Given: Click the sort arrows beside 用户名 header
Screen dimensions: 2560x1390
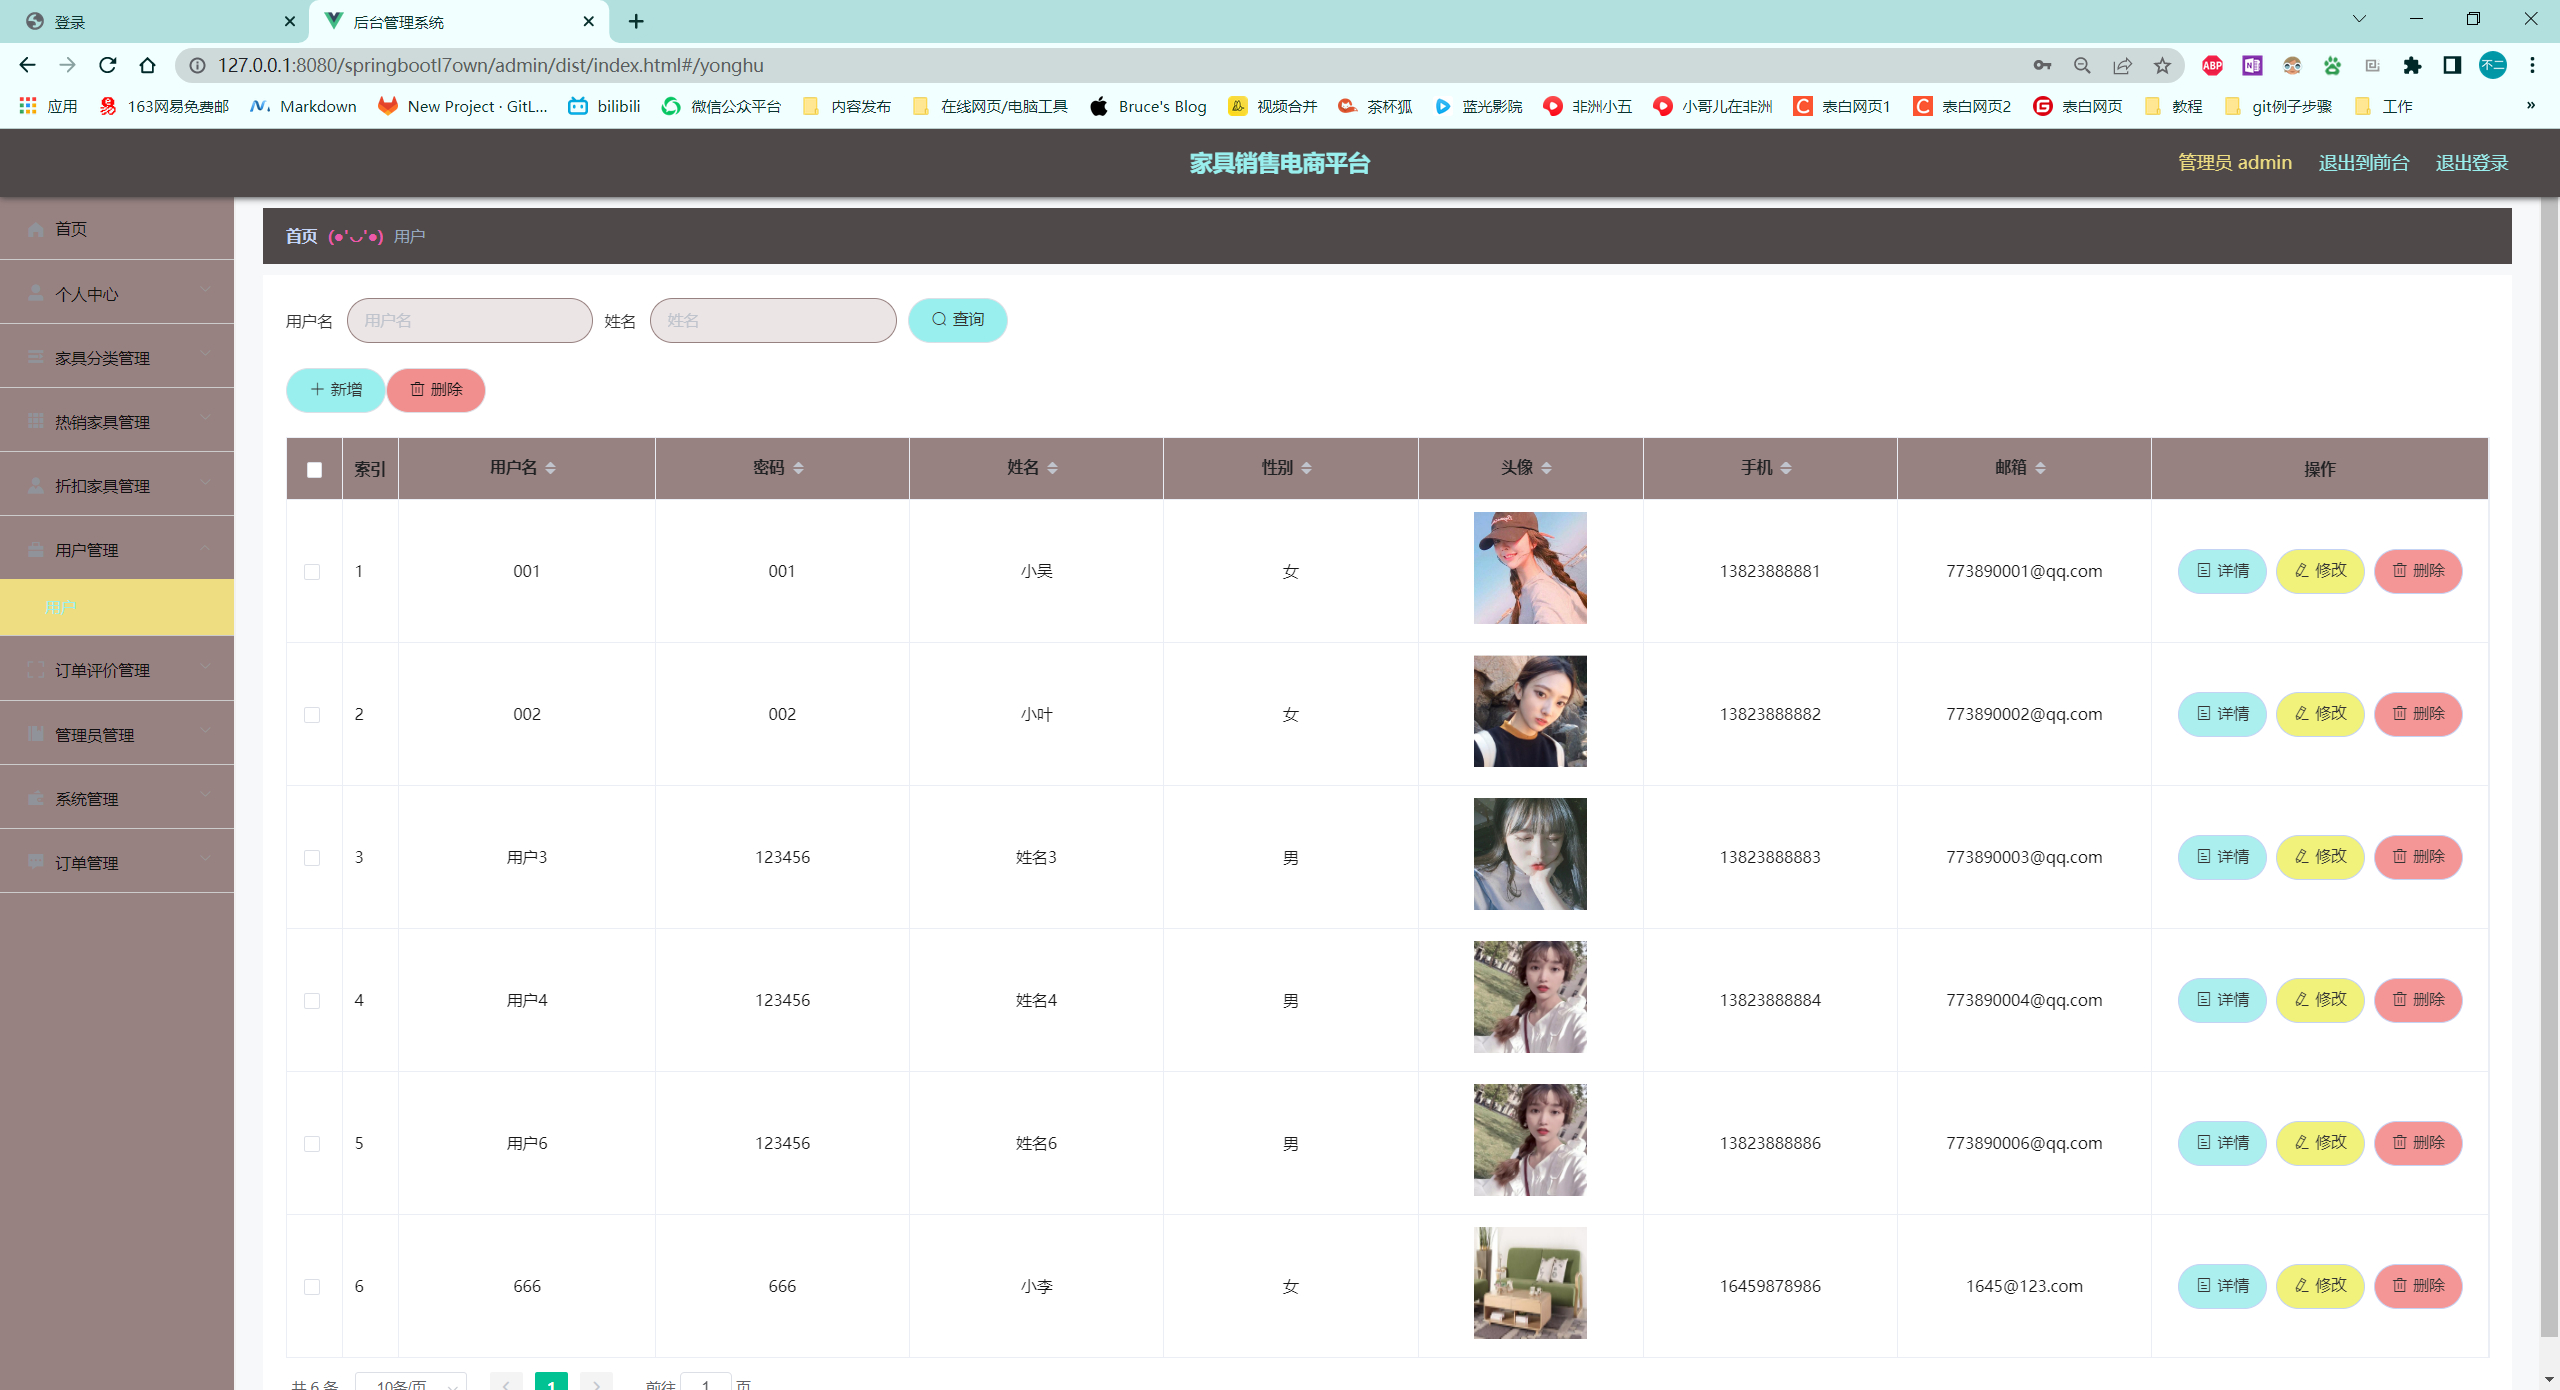Looking at the screenshot, I should pyautogui.click(x=551, y=468).
